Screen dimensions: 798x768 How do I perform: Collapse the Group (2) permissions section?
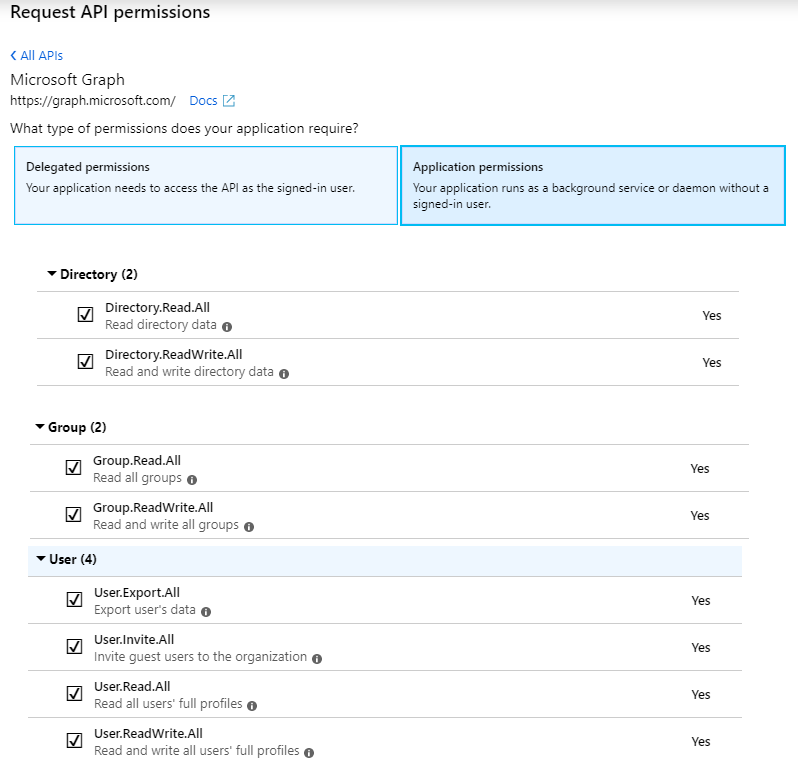click(x=40, y=427)
